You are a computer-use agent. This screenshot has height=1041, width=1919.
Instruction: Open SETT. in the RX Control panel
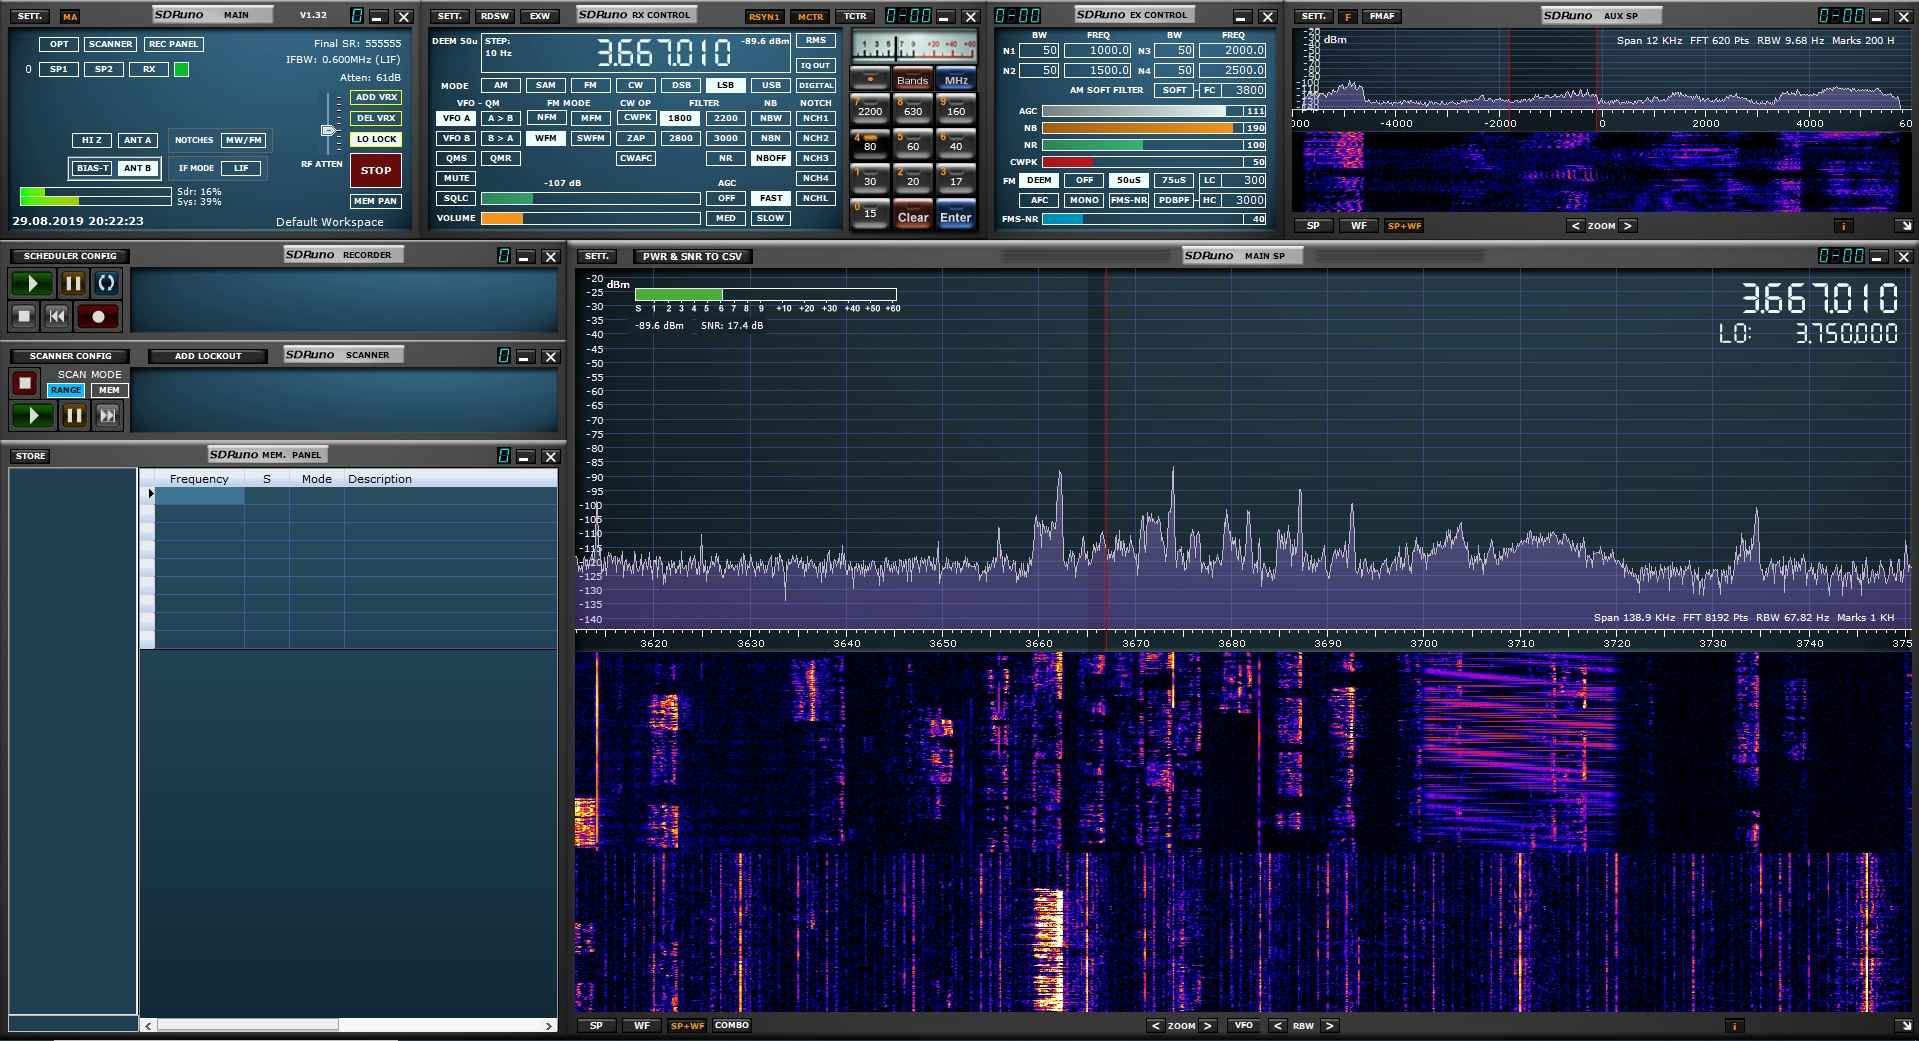450,16
